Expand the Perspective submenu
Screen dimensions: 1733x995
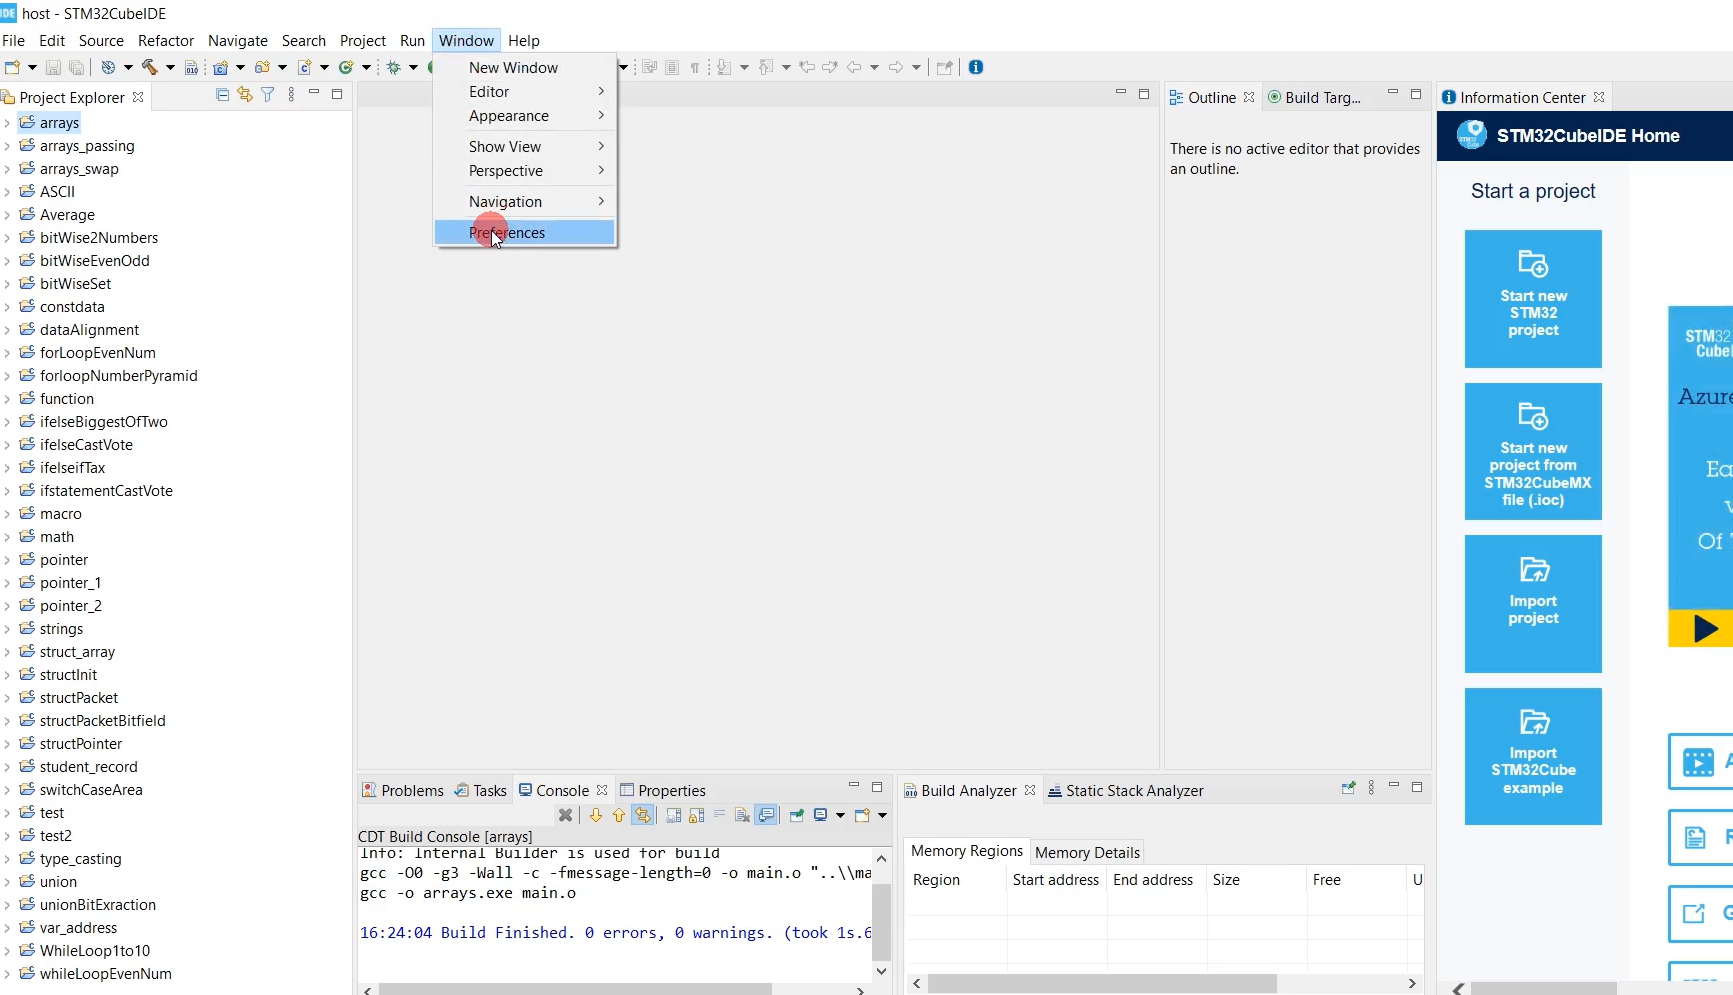525,171
